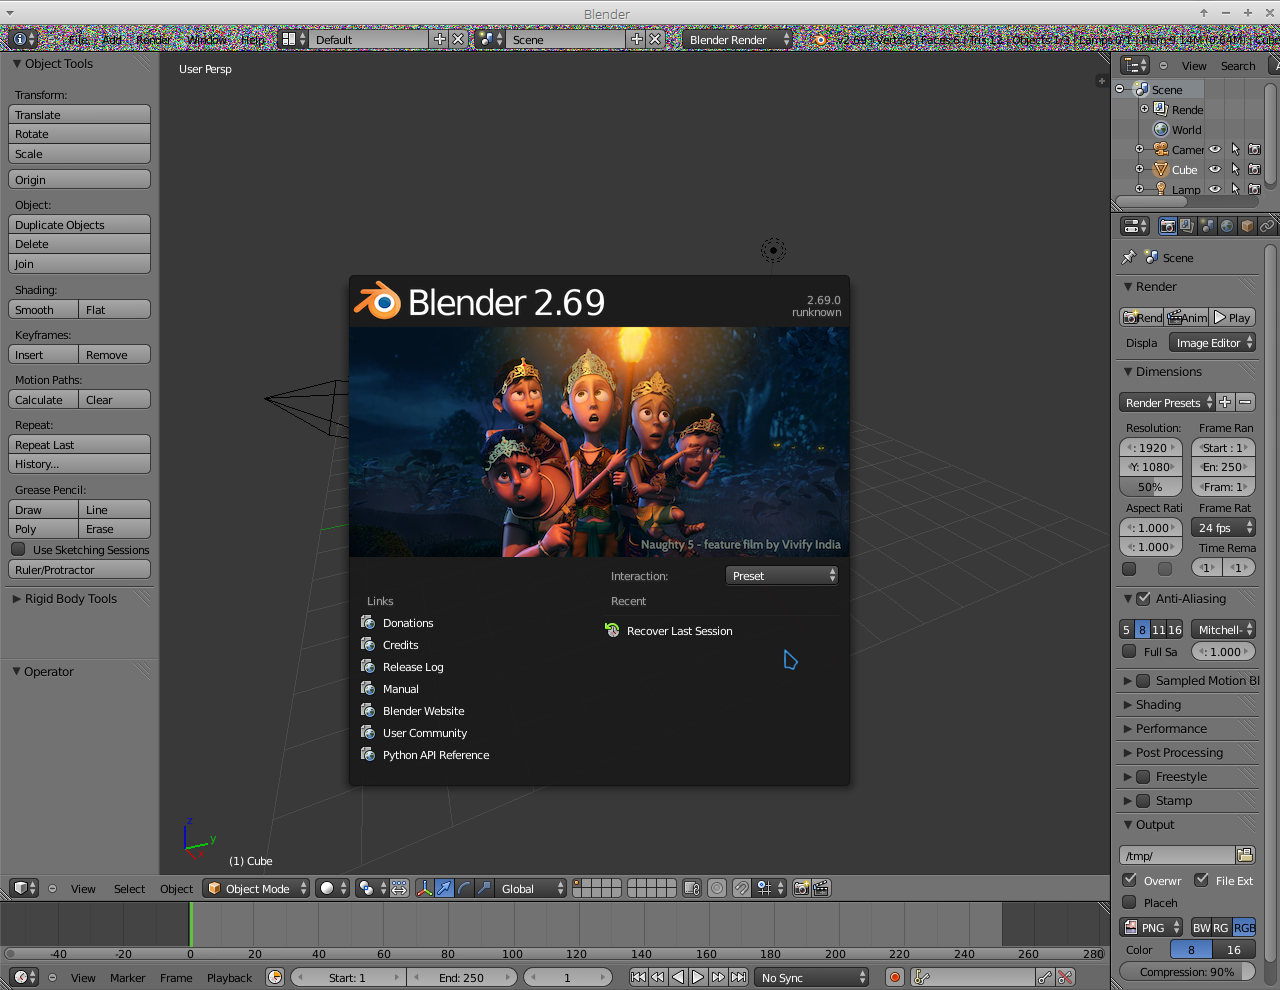
Task: Click Recover Last Session
Action: pyautogui.click(x=679, y=631)
